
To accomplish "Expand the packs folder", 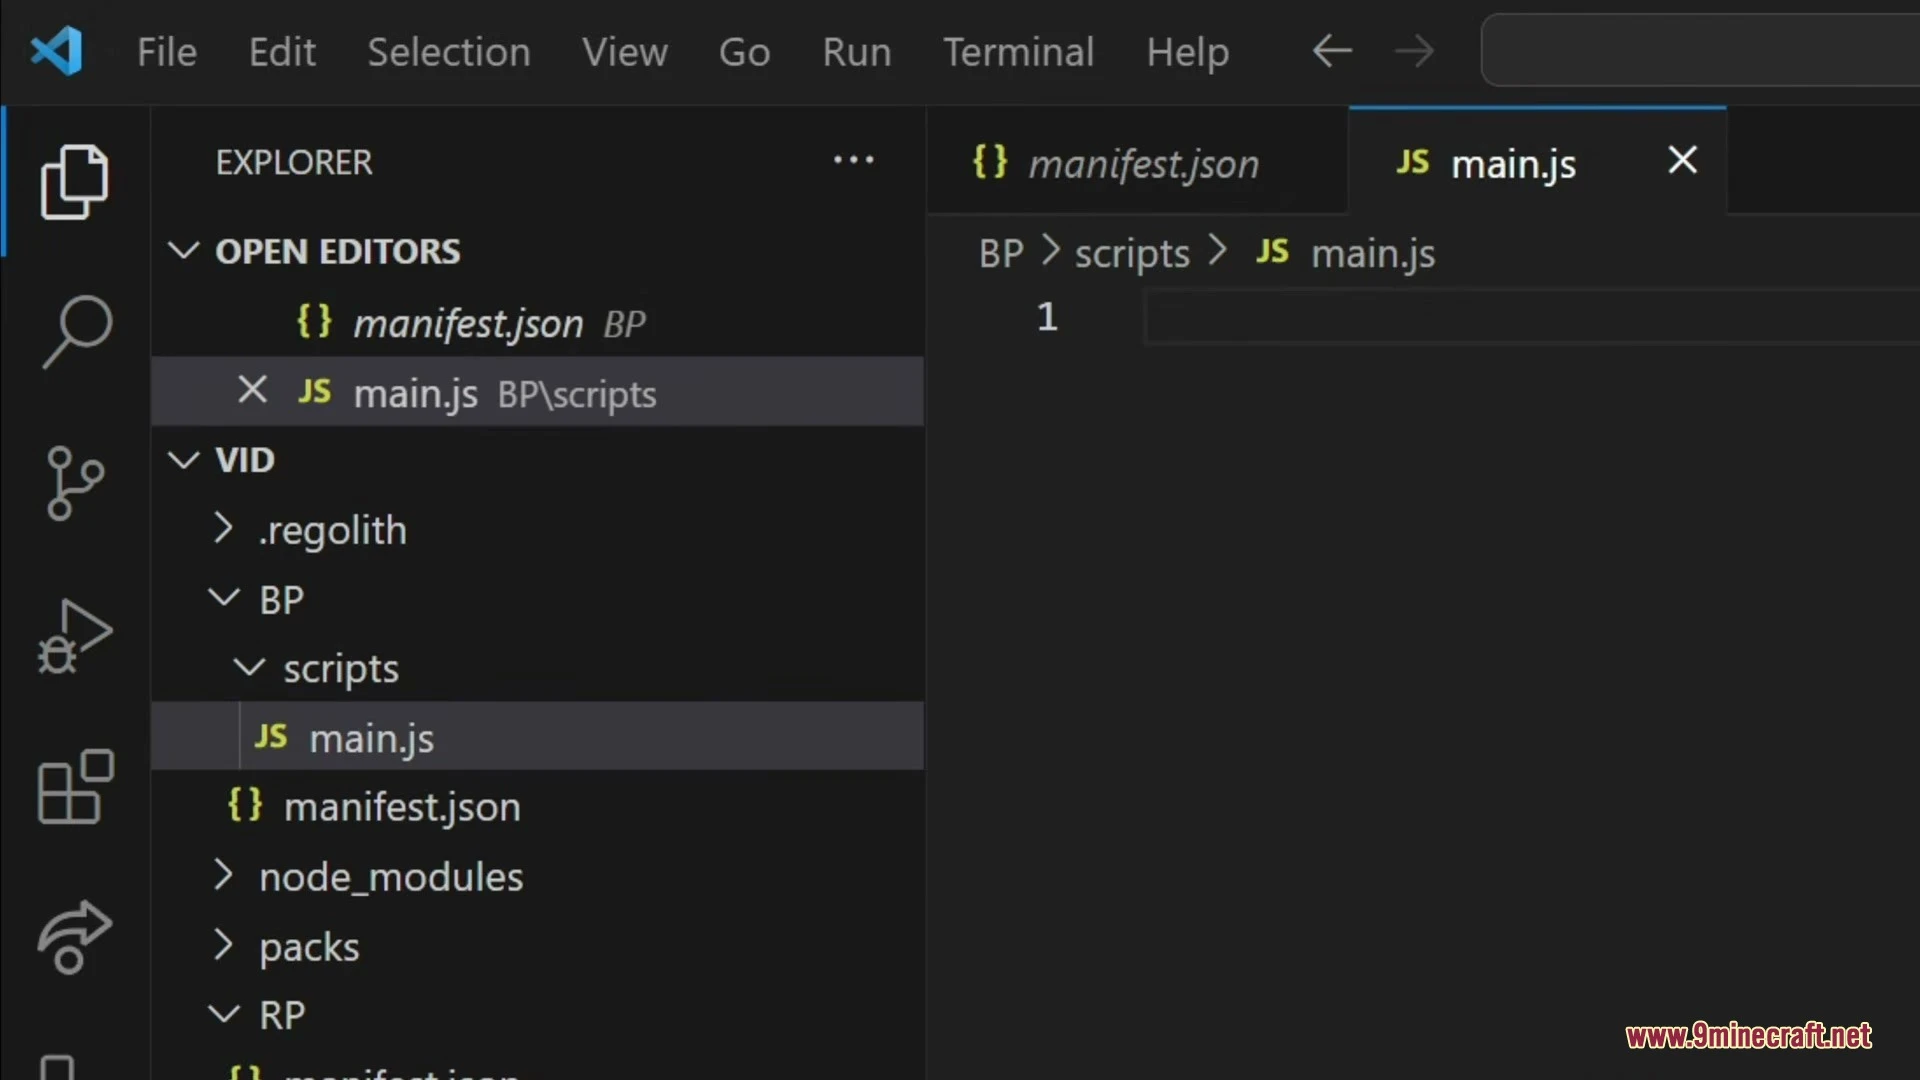I will coord(223,945).
